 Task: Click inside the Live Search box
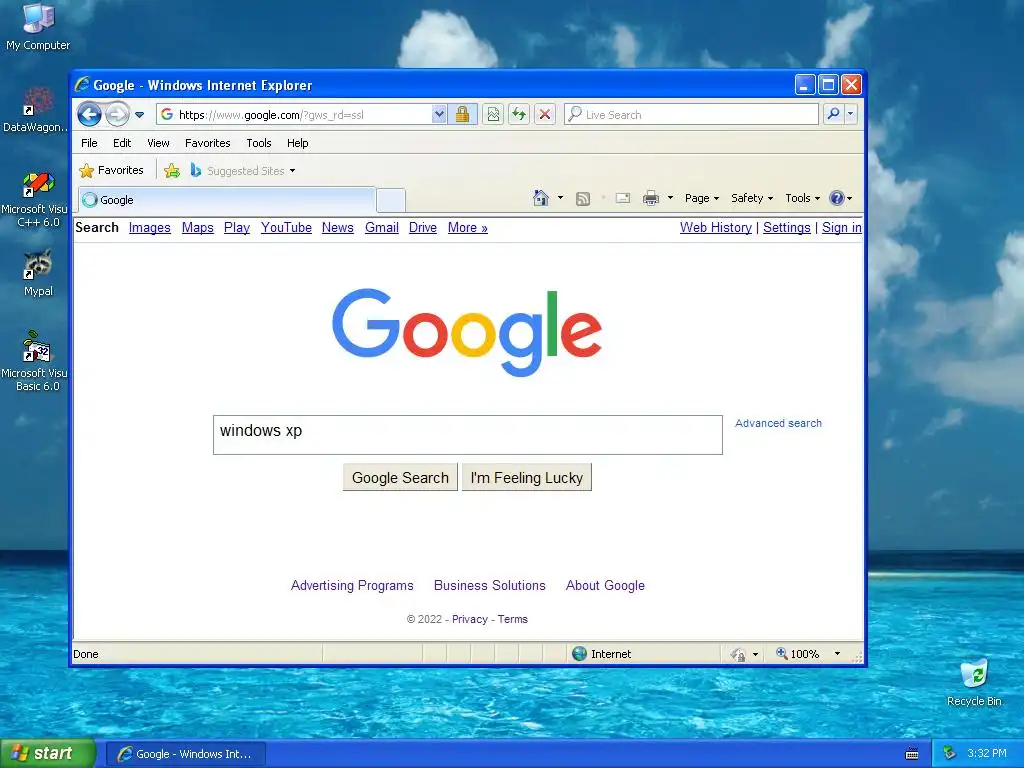691,114
